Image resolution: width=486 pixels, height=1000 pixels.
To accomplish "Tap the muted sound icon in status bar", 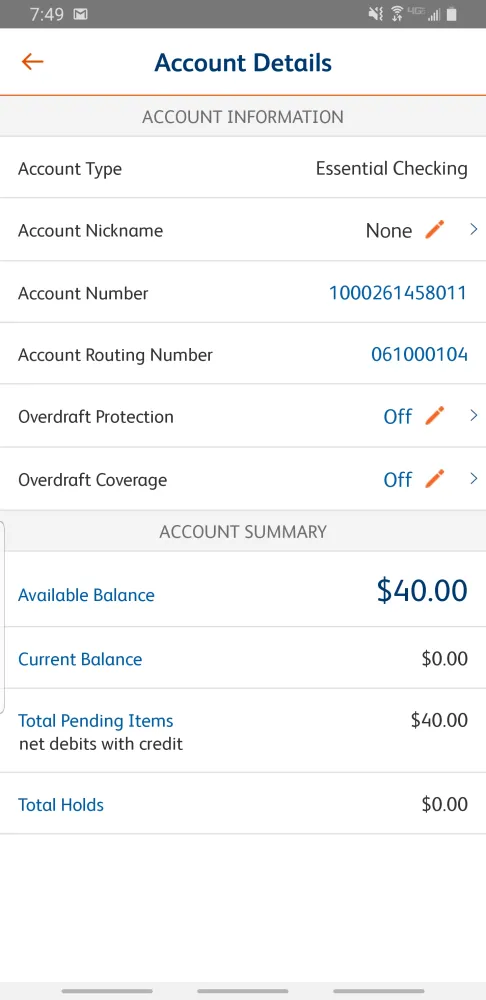I will click(375, 14).
